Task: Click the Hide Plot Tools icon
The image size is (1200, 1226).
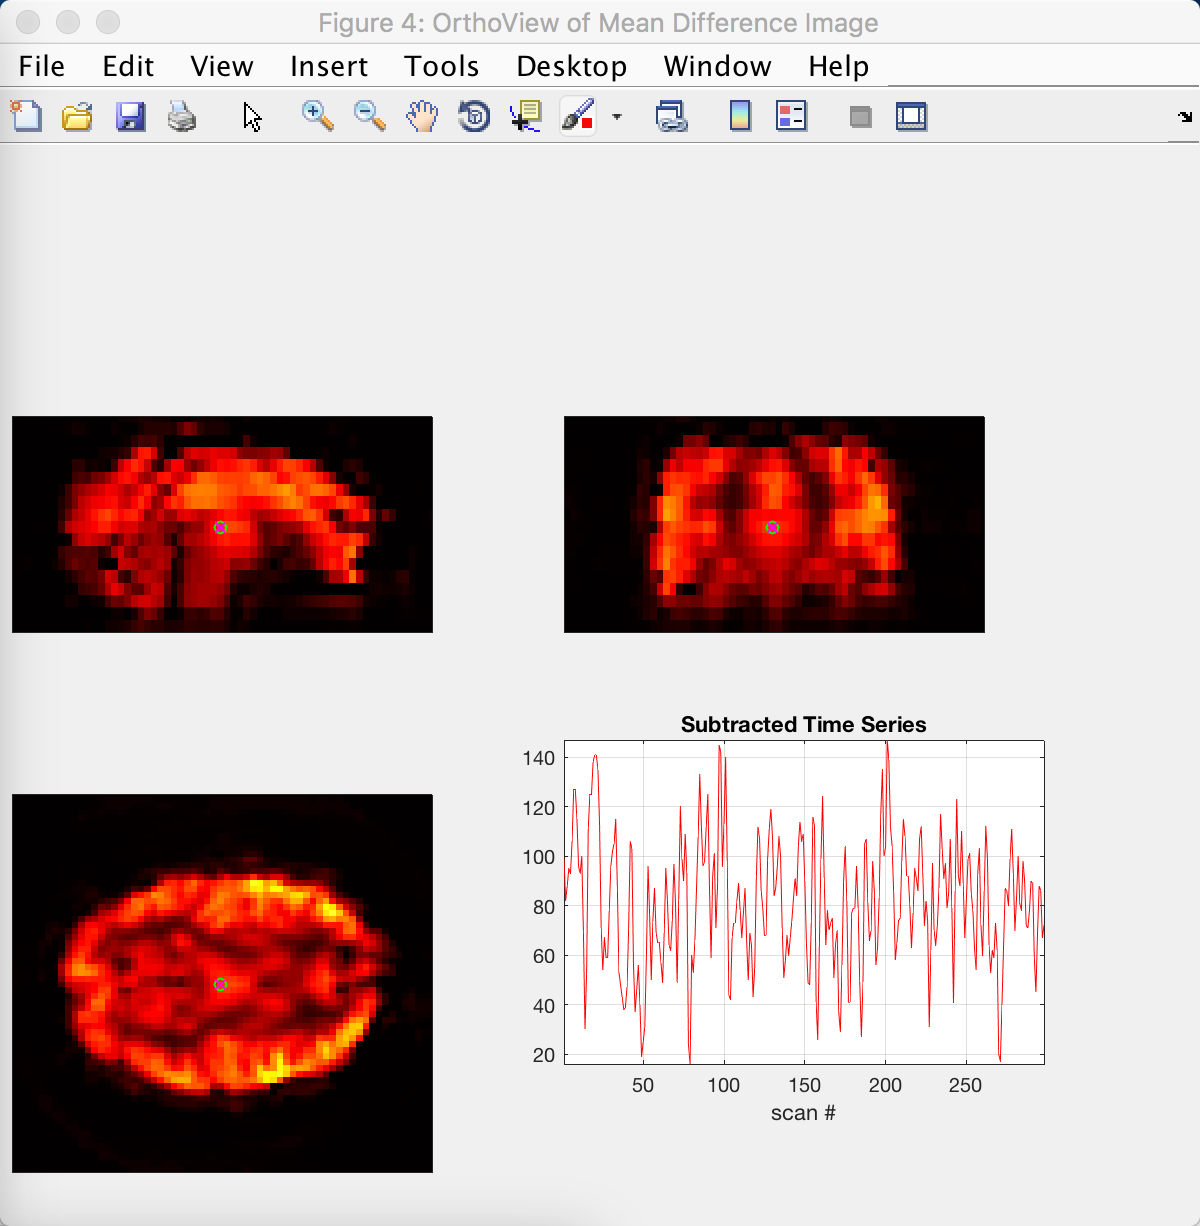Action: [860, 117]
